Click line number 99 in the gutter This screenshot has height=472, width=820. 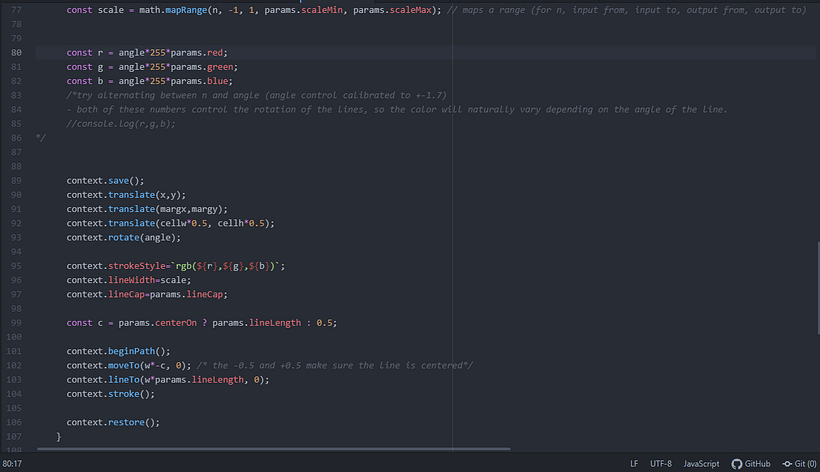click(x=16, y=323)
